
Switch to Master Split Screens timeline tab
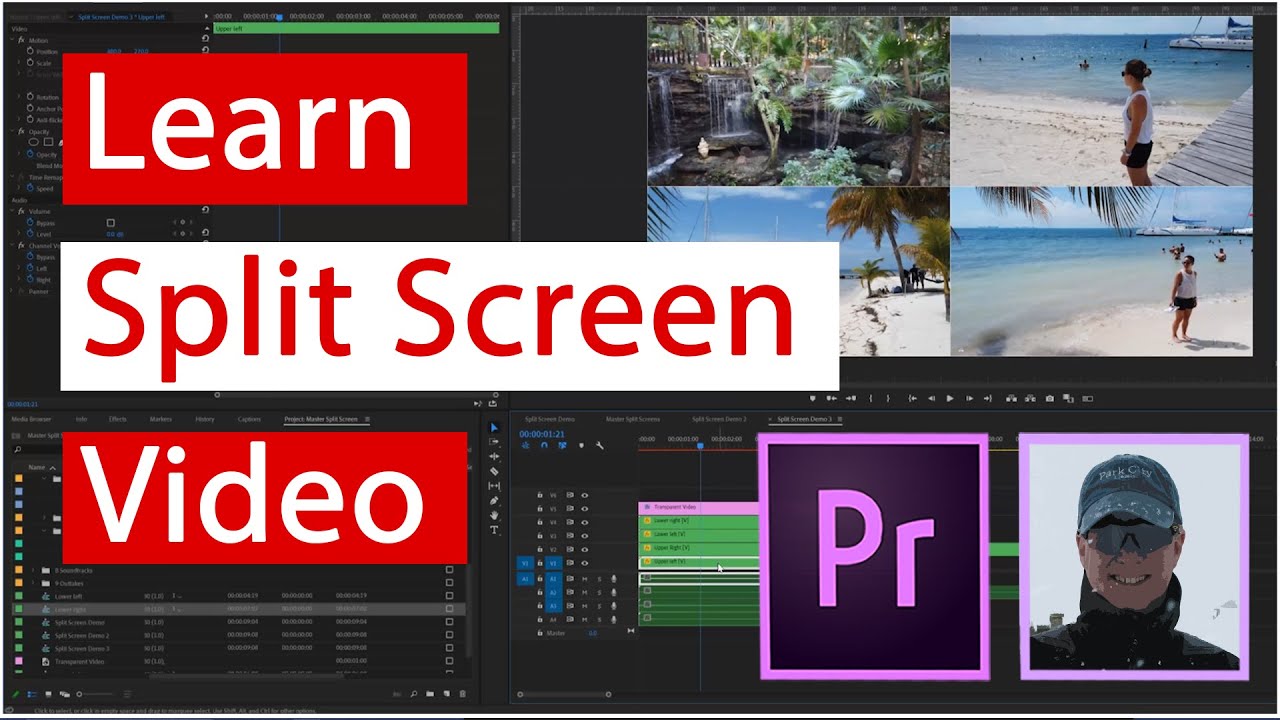click(x=632, y=419)
